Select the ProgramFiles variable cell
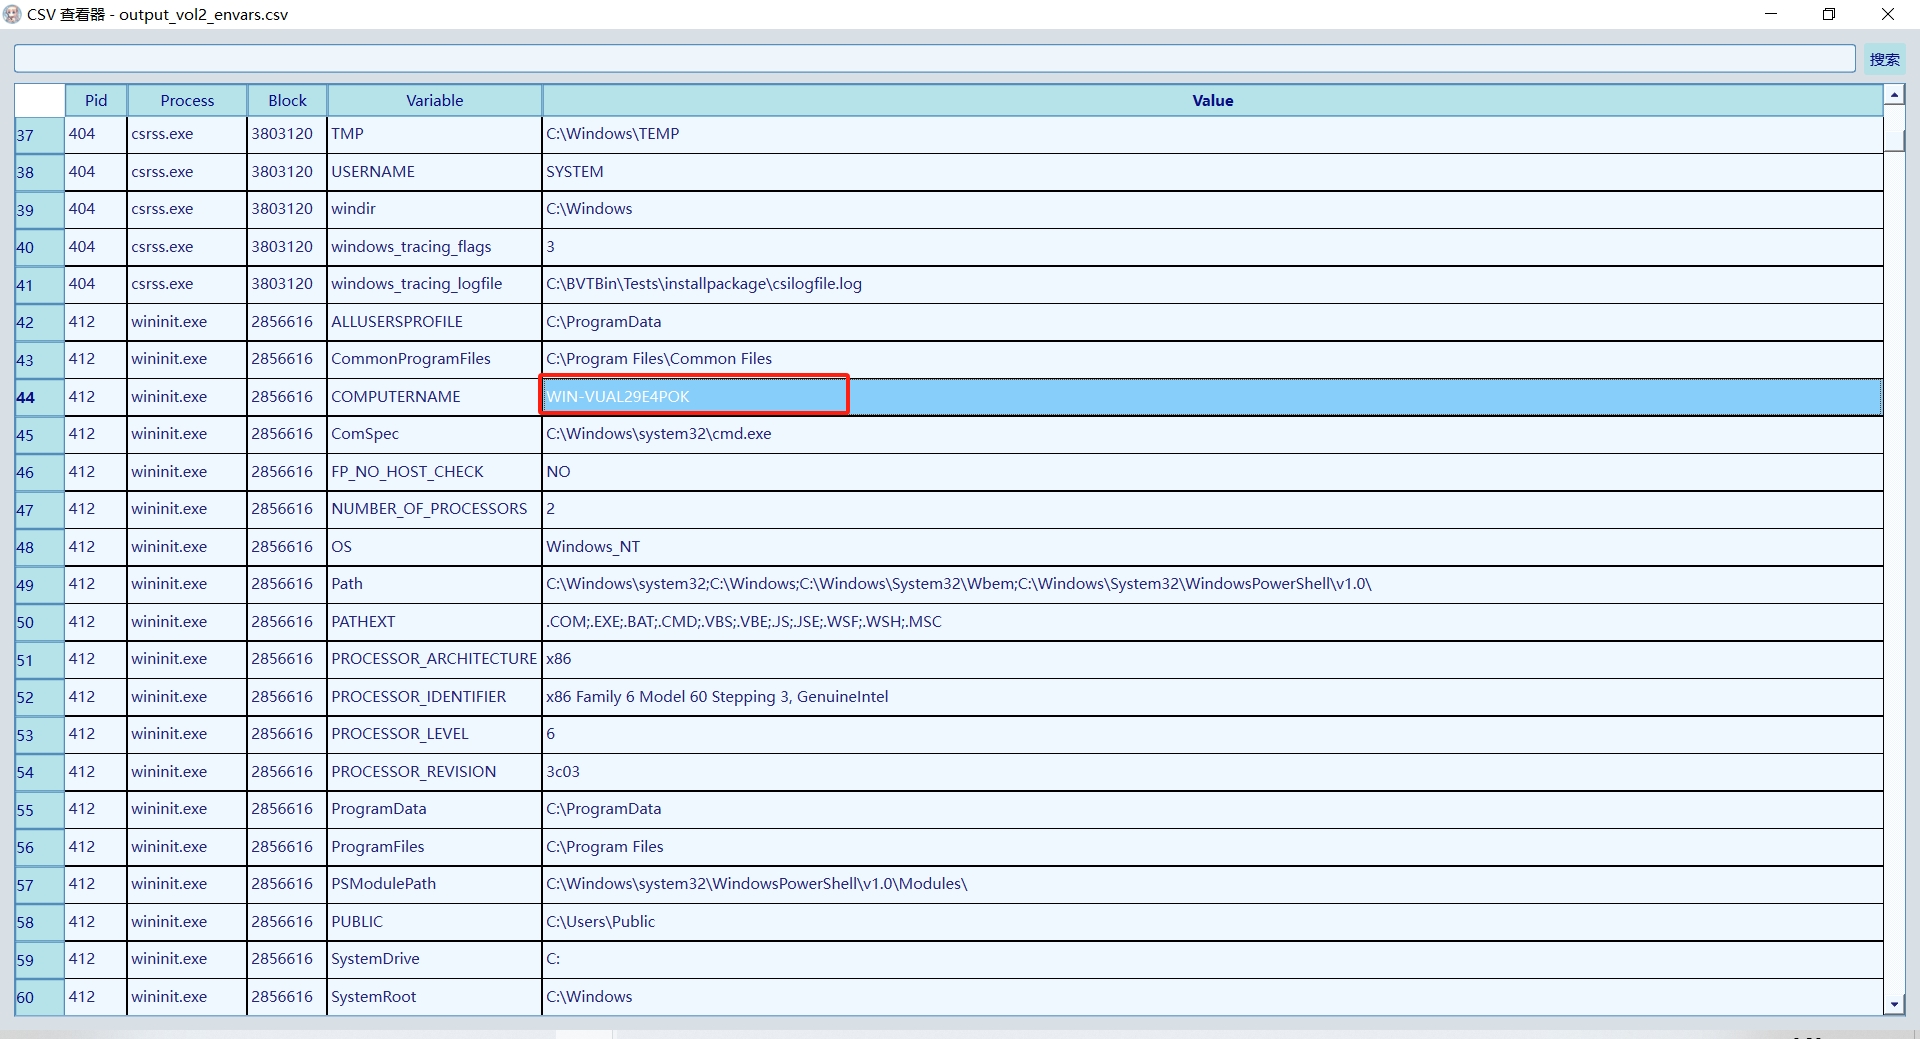 pos(434,847)
